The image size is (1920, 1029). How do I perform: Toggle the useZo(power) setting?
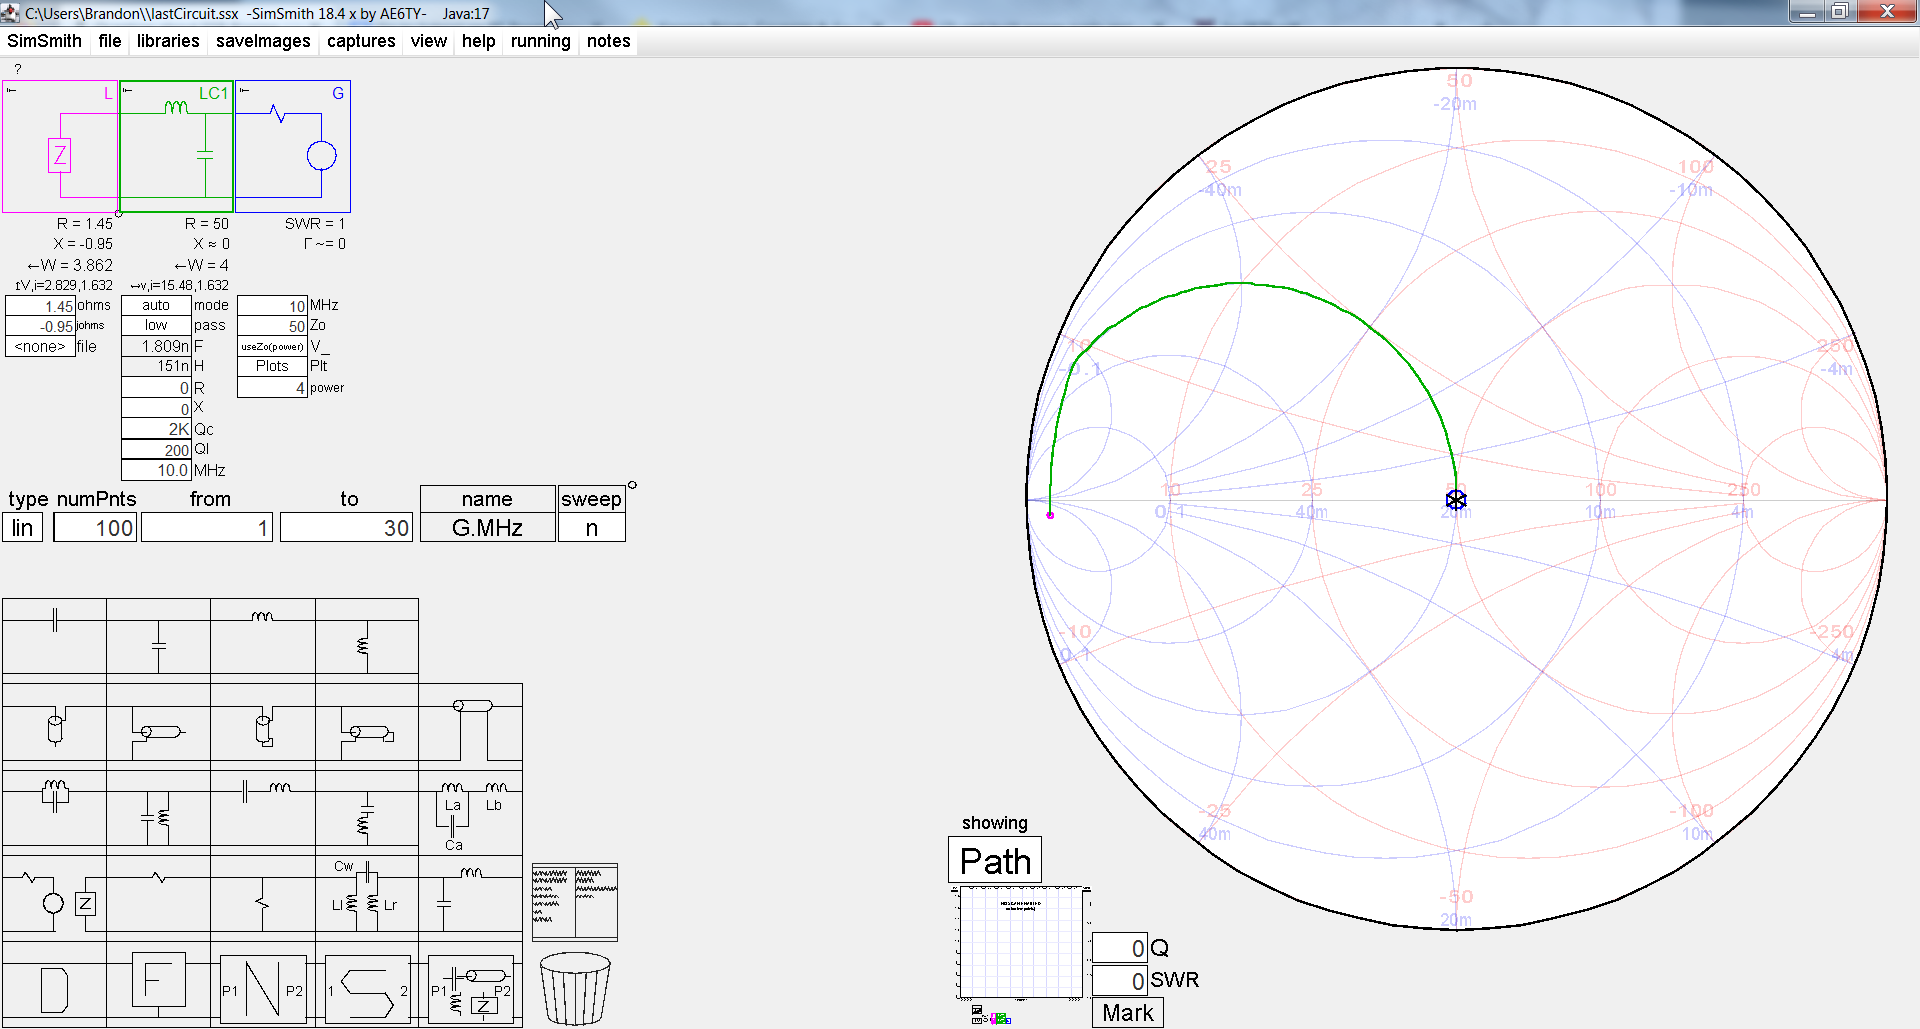pos(271,345)
